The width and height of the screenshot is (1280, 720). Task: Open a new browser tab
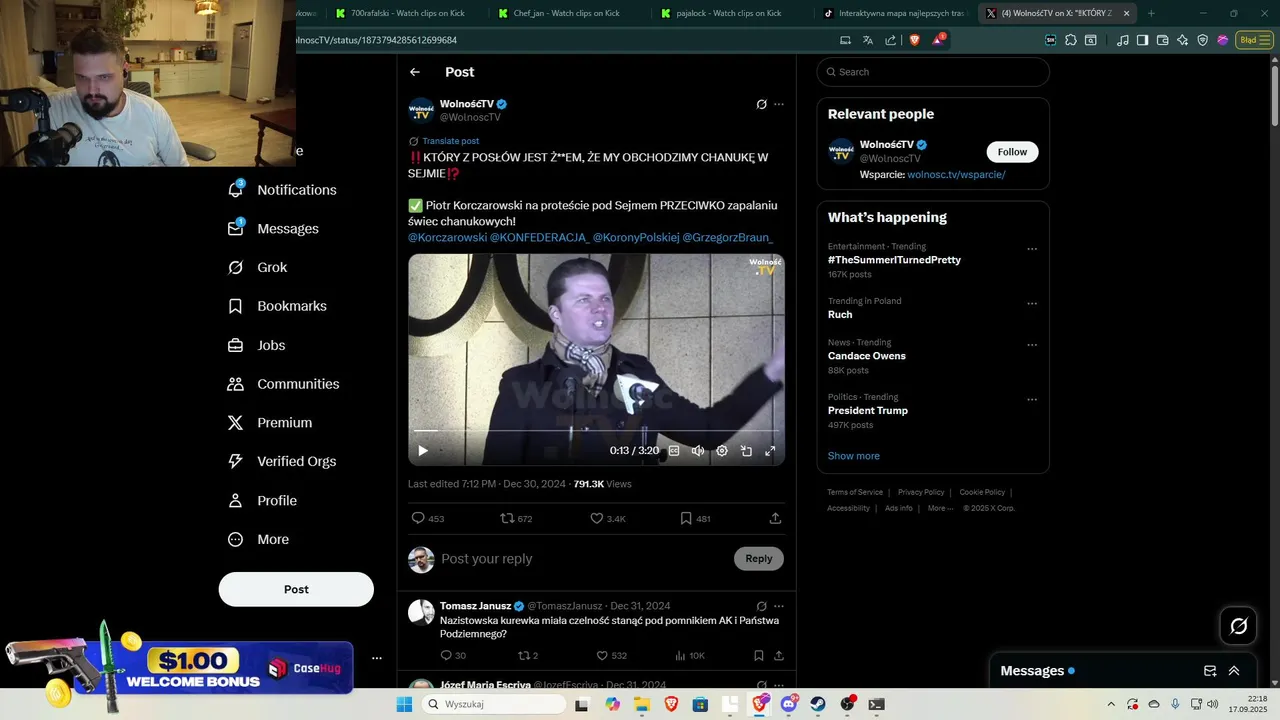(1151, 13)
